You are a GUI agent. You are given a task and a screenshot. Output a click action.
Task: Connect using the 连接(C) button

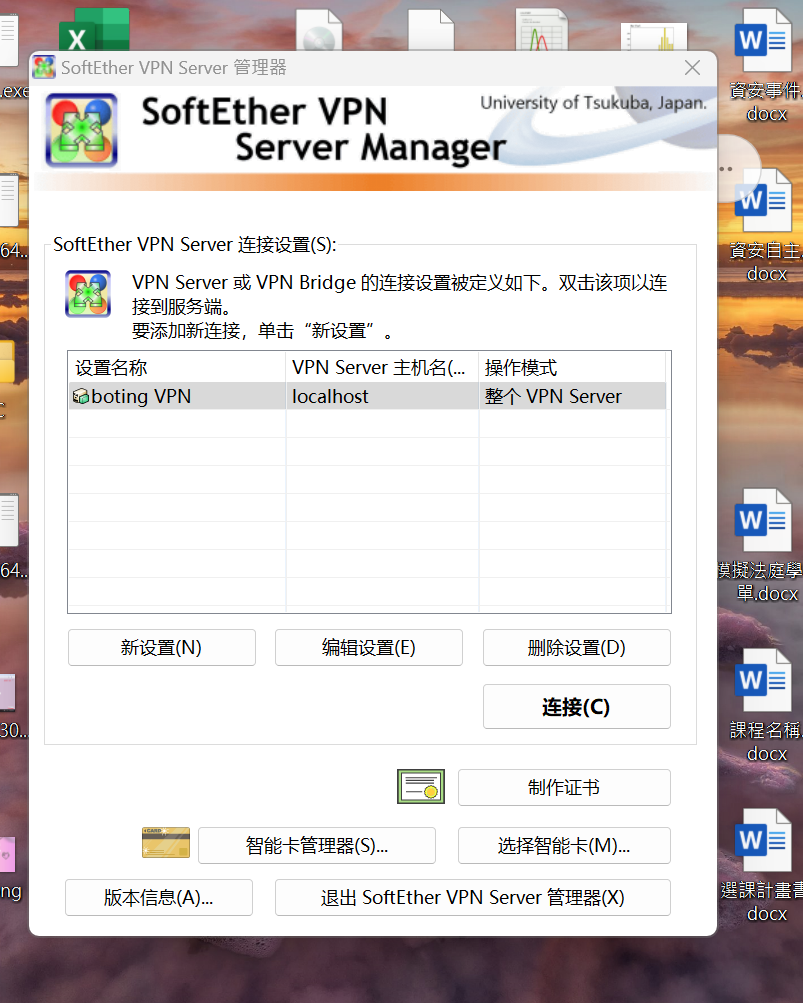click(x=576, y=706)
